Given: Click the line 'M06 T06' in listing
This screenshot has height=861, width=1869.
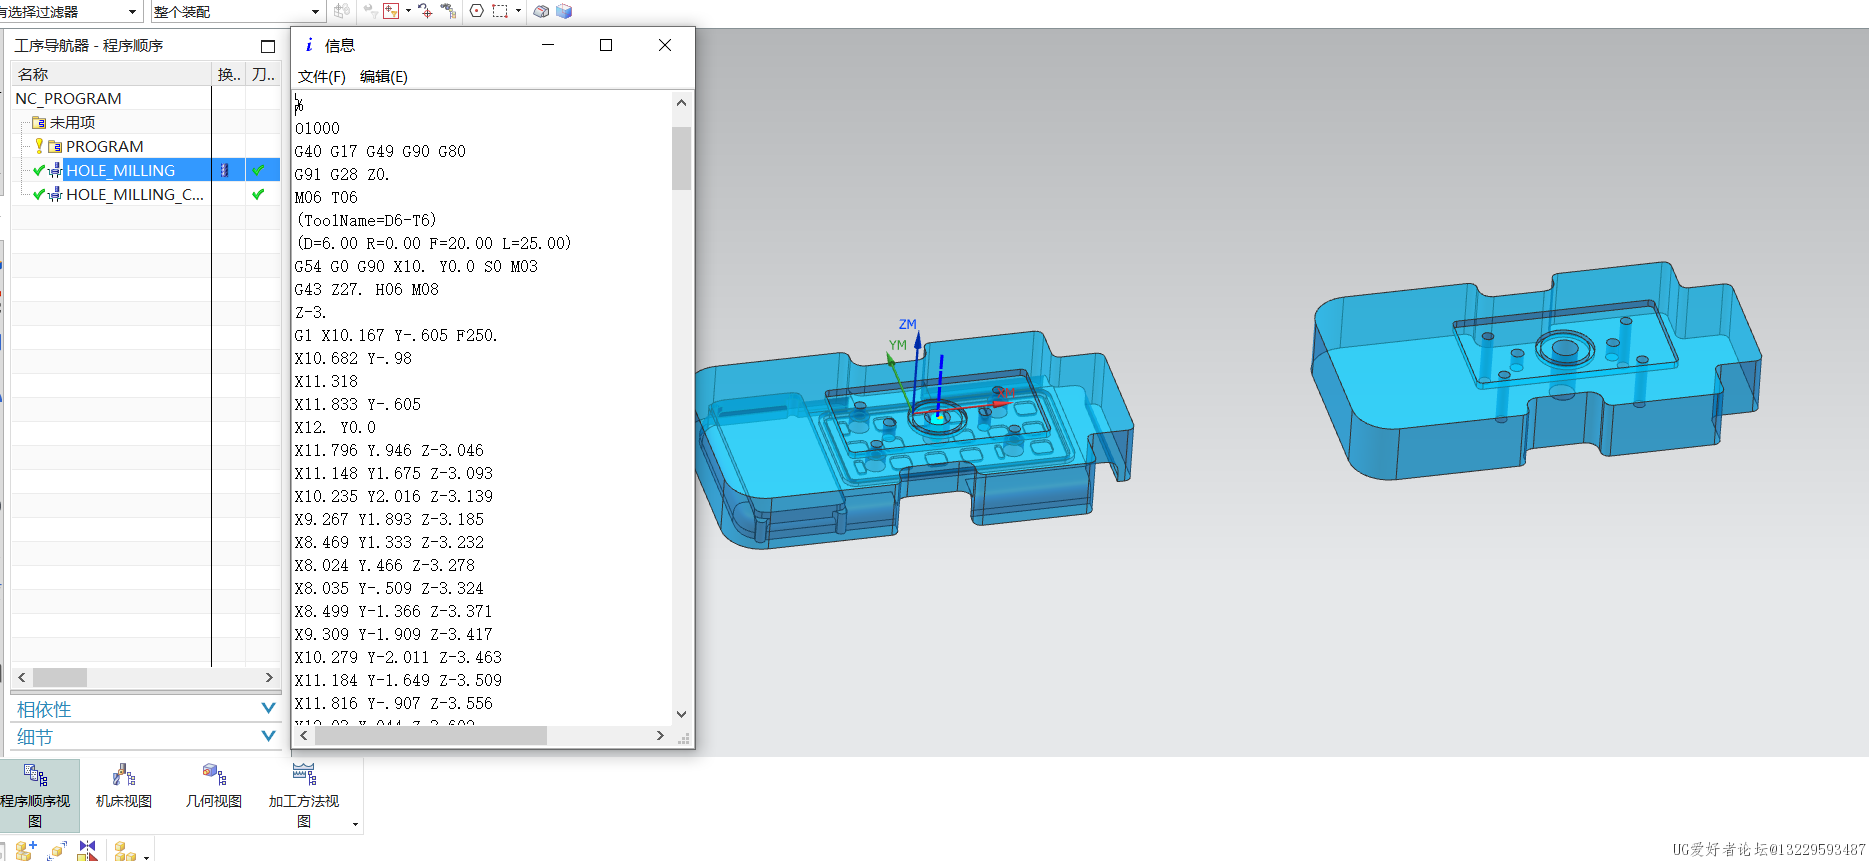Looking at the screenshot, I should (x=326, y=198).
